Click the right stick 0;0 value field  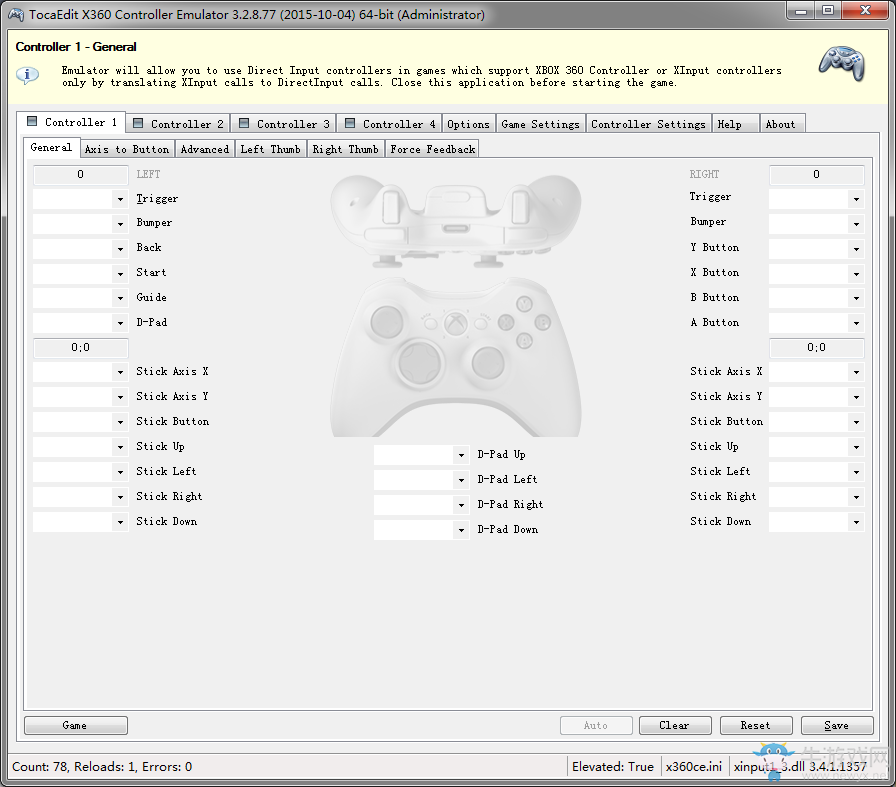817,347
